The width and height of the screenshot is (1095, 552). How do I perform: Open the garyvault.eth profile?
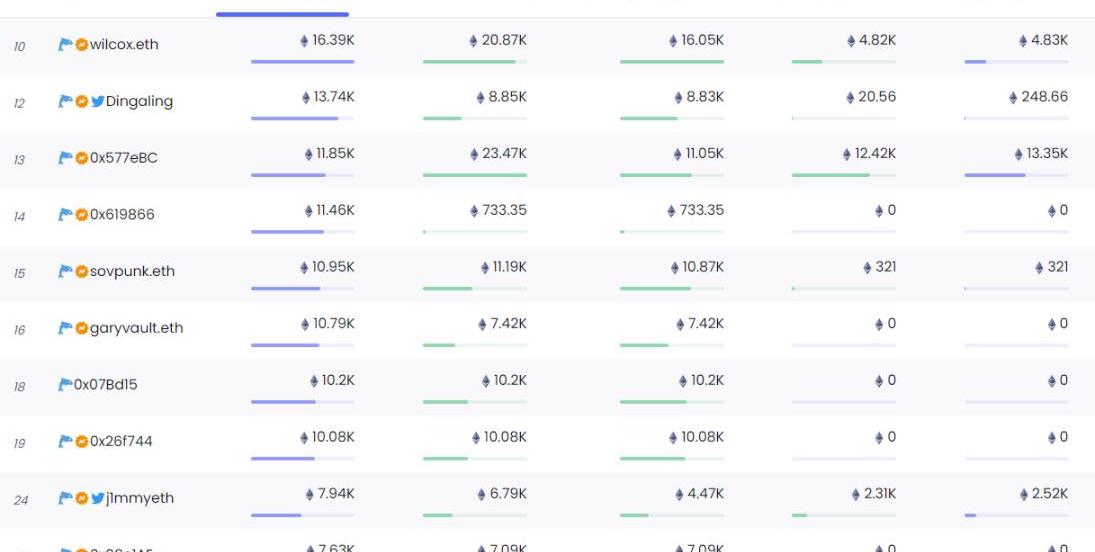pyautogui.click(x=136, y=328)
